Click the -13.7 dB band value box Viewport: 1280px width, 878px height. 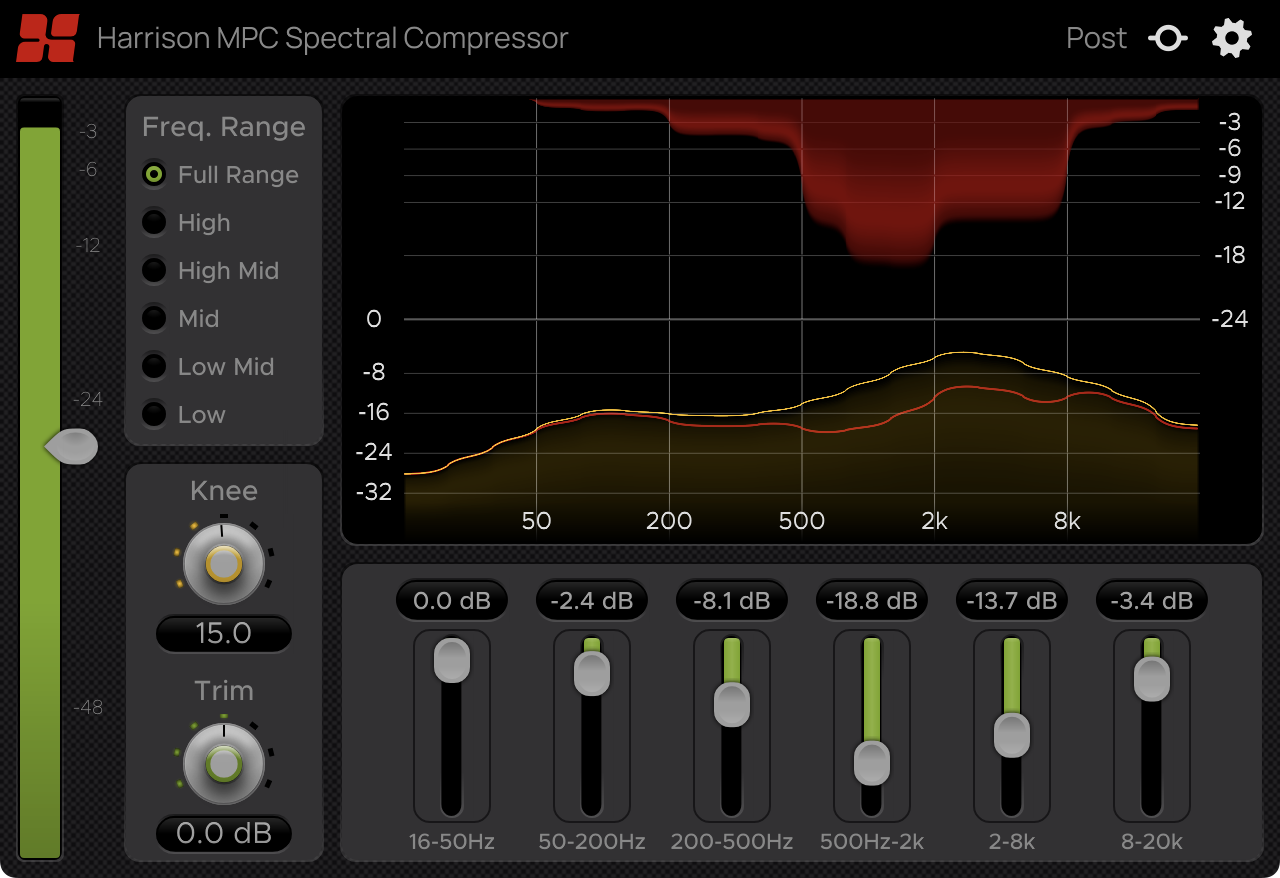coord(1012,601)
